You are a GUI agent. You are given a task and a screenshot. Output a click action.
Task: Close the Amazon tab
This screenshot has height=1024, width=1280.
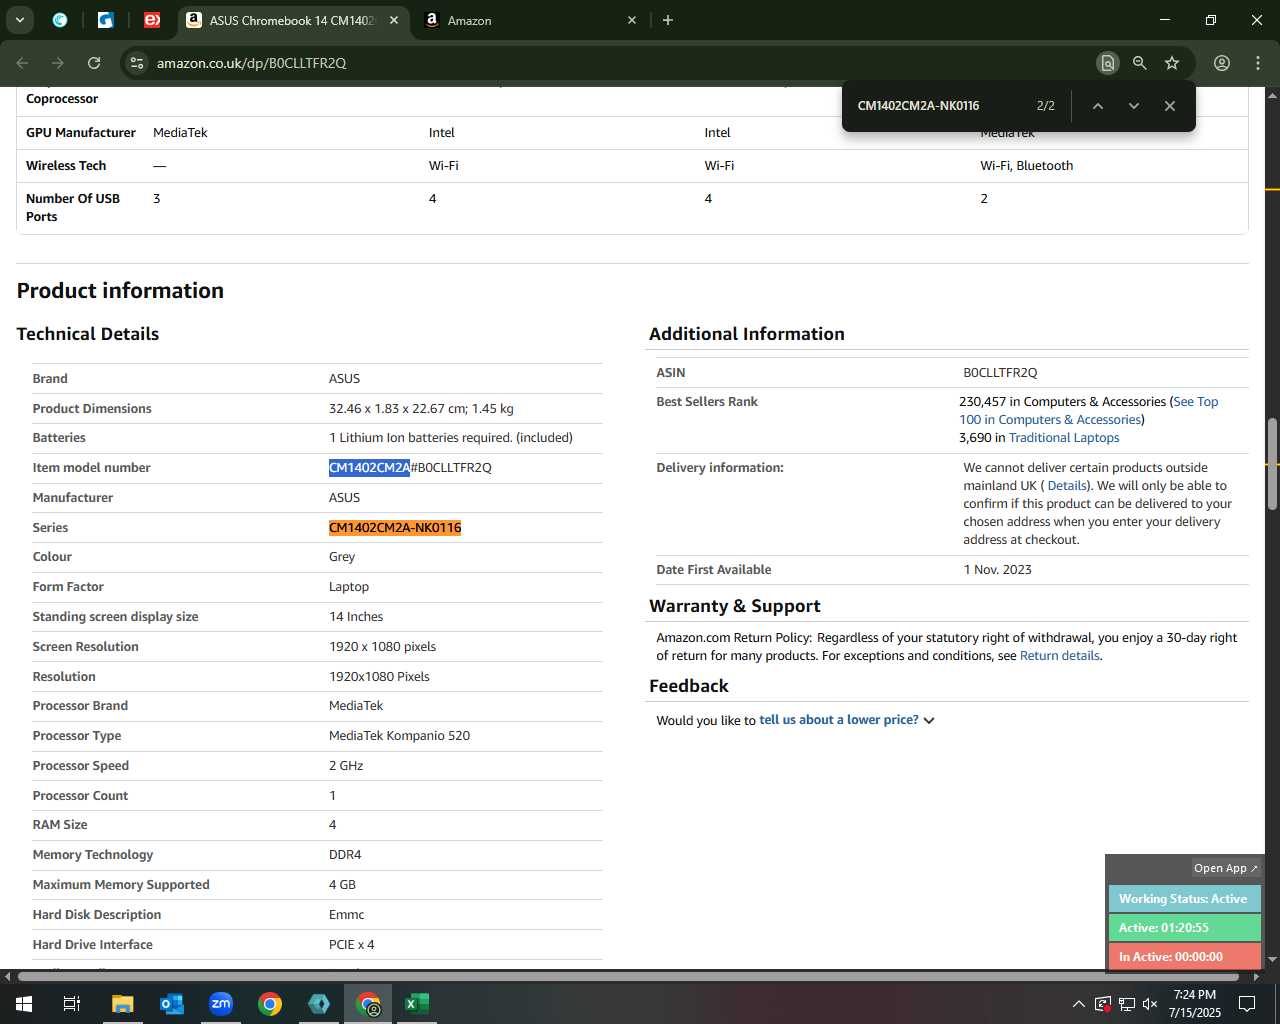coord(632,20)
